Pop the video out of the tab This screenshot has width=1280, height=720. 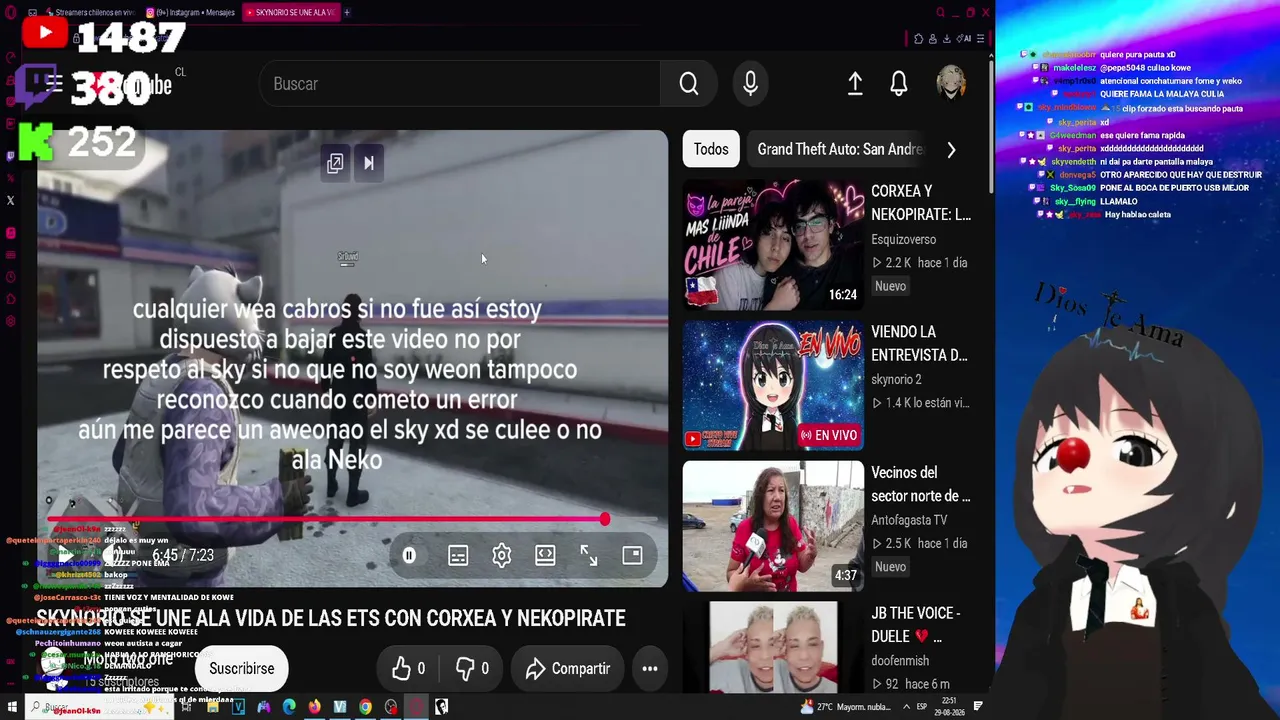click(x=335, y=163)
